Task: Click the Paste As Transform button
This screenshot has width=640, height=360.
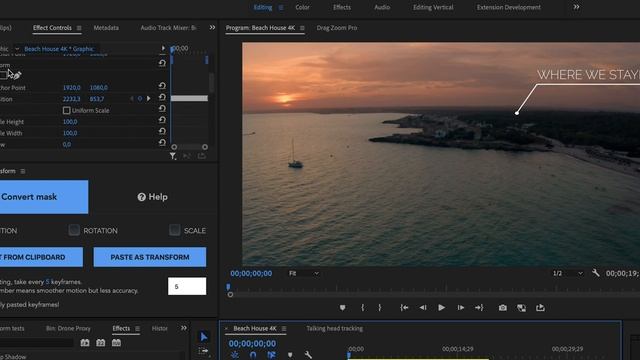Action: pyautogui.click(x=150, y=257)
